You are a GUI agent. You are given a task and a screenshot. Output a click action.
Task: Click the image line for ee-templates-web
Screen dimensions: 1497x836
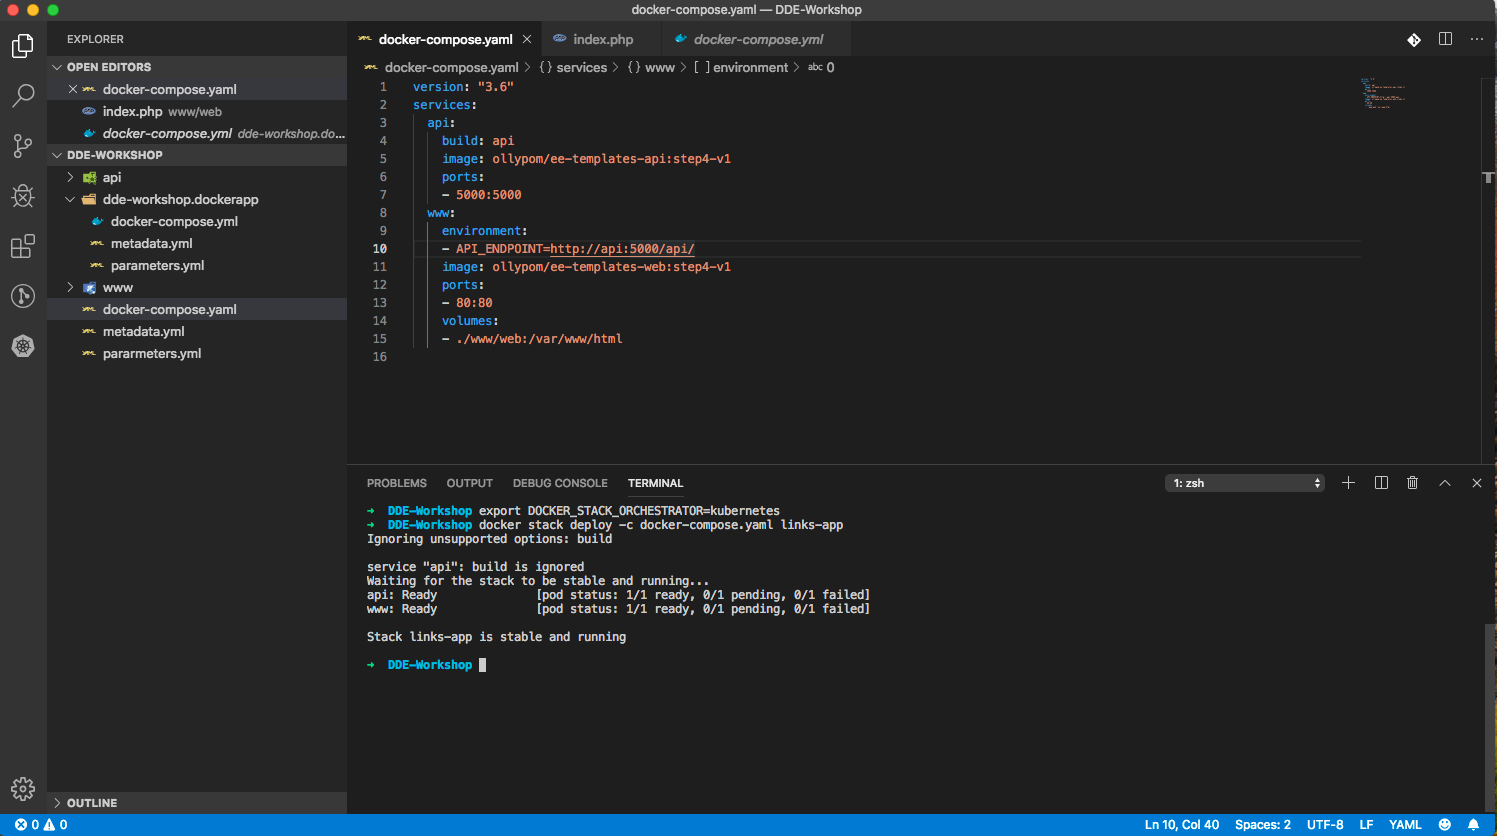[x=586, y=267]
